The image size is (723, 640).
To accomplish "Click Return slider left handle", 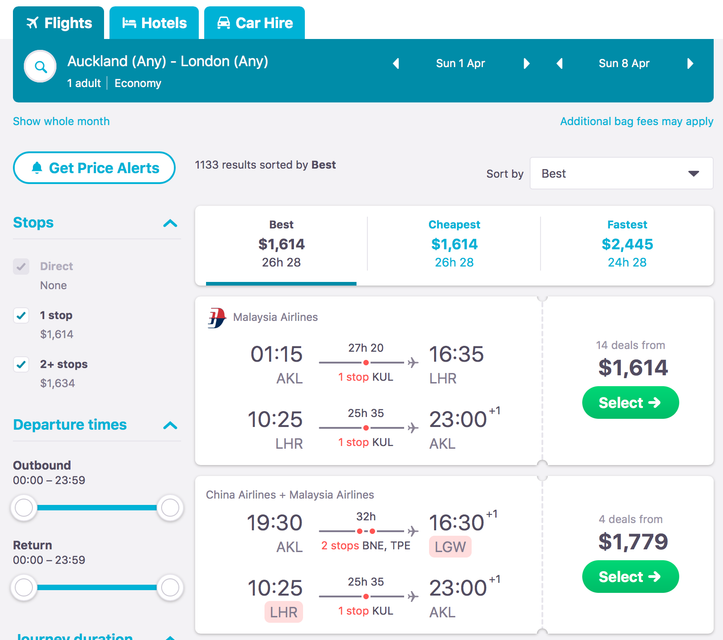I will (x=24, y=588).
